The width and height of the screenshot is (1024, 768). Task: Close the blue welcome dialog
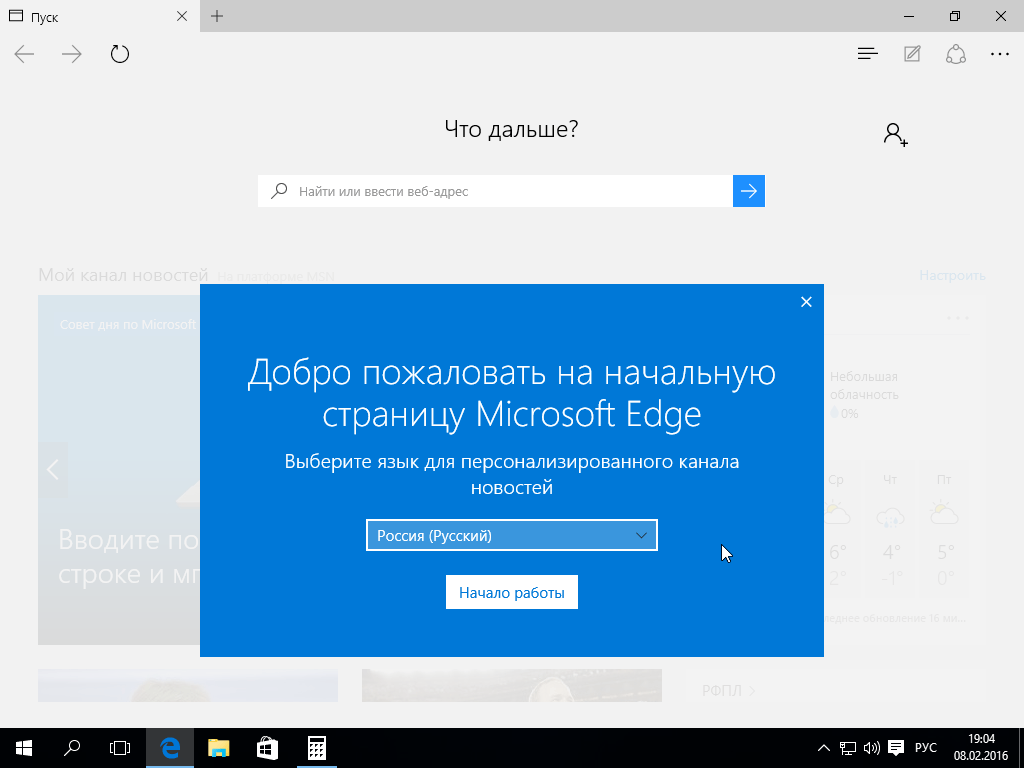coord(806,302)
